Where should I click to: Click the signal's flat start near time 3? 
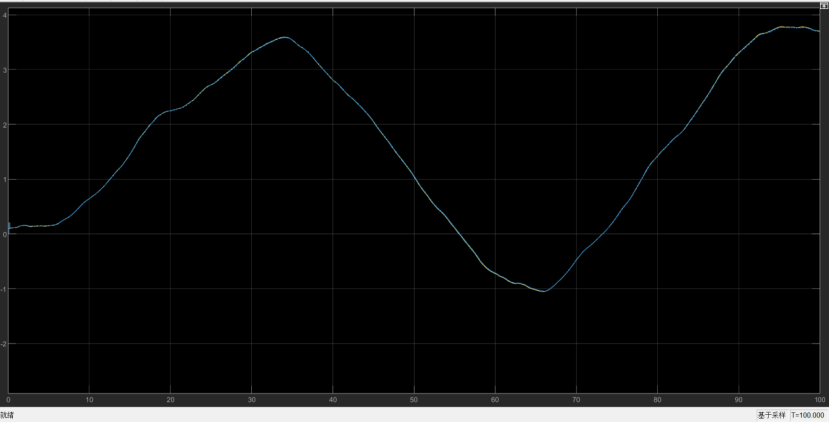point(33,226)
